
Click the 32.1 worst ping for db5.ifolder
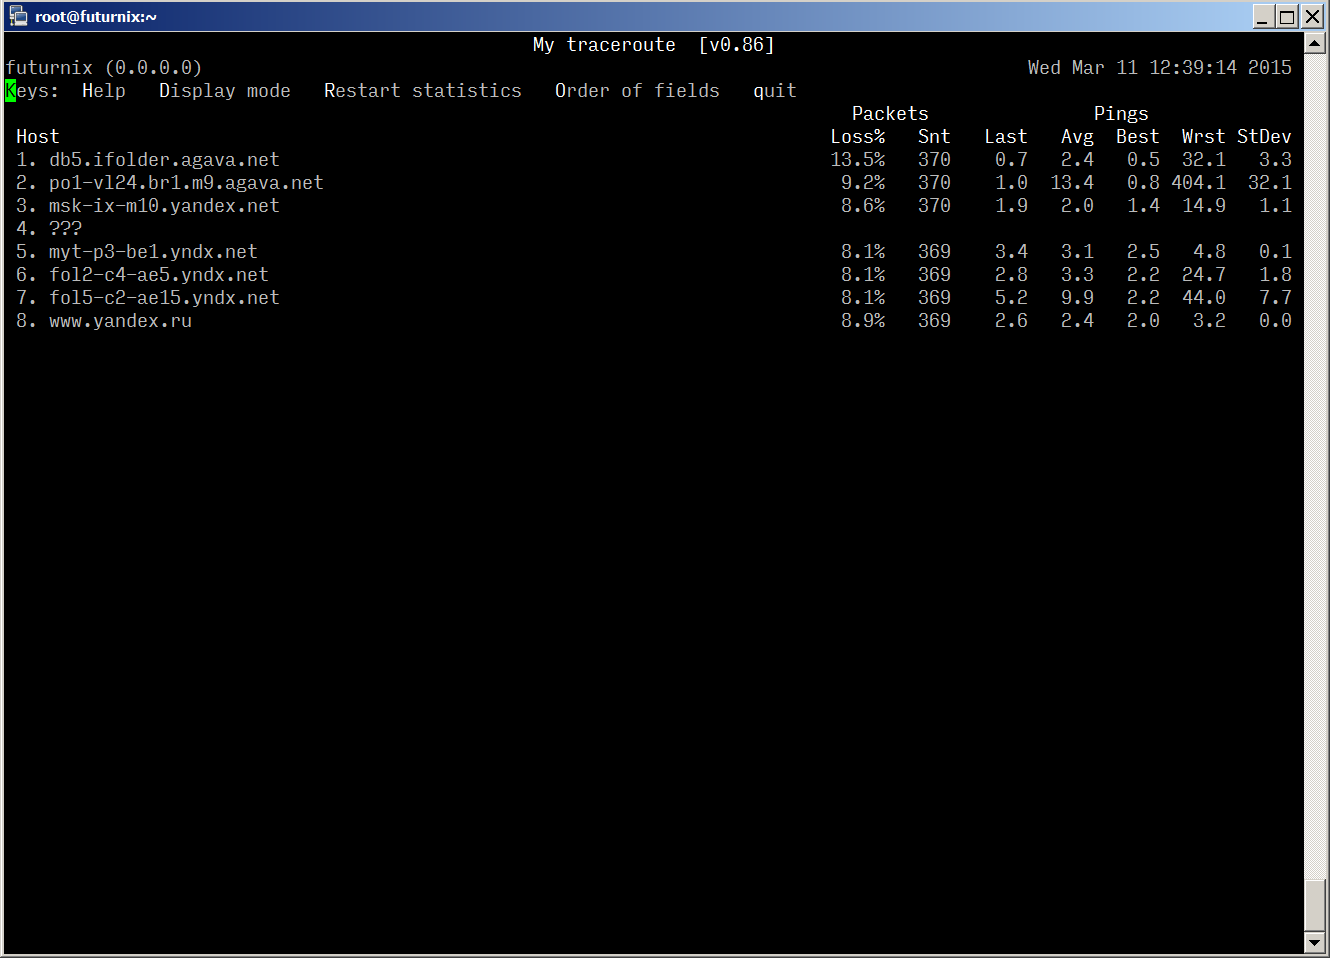1204,160
